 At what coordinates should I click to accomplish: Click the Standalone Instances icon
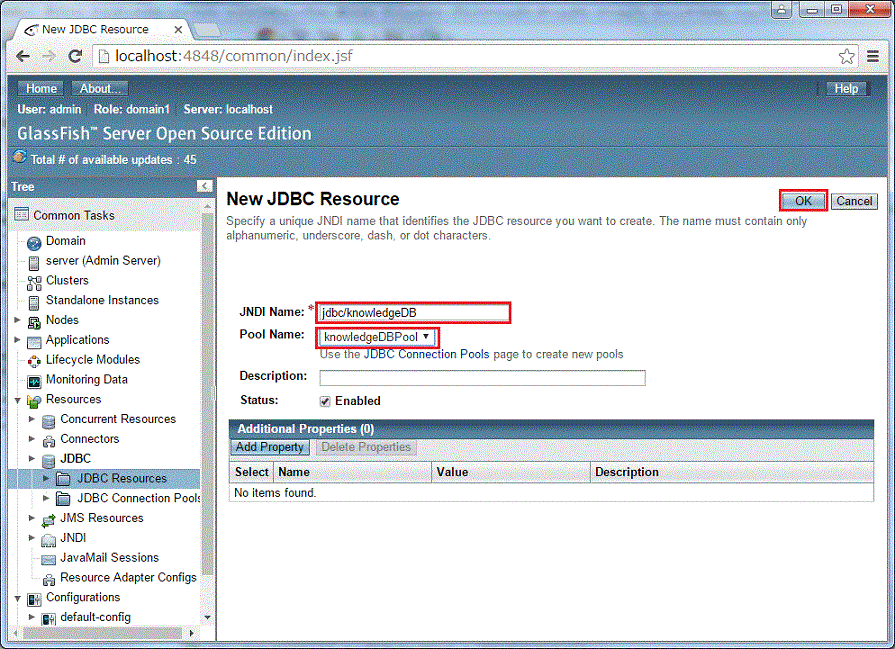tap(34, 302)
